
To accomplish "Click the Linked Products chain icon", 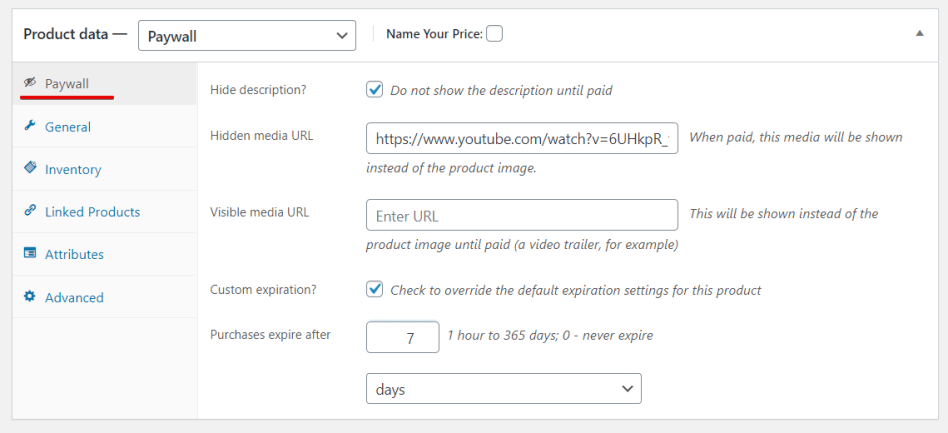I will coord(30,211).
